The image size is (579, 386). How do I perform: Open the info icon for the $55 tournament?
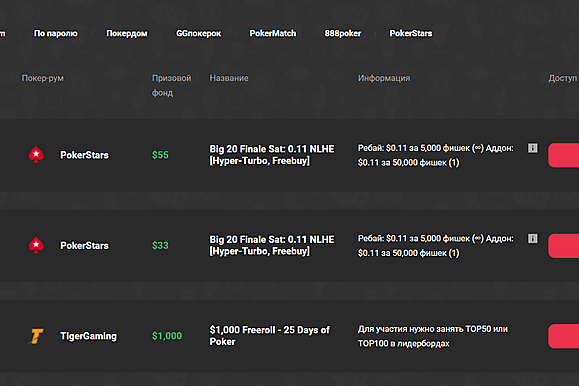click(x=532, y=148)
